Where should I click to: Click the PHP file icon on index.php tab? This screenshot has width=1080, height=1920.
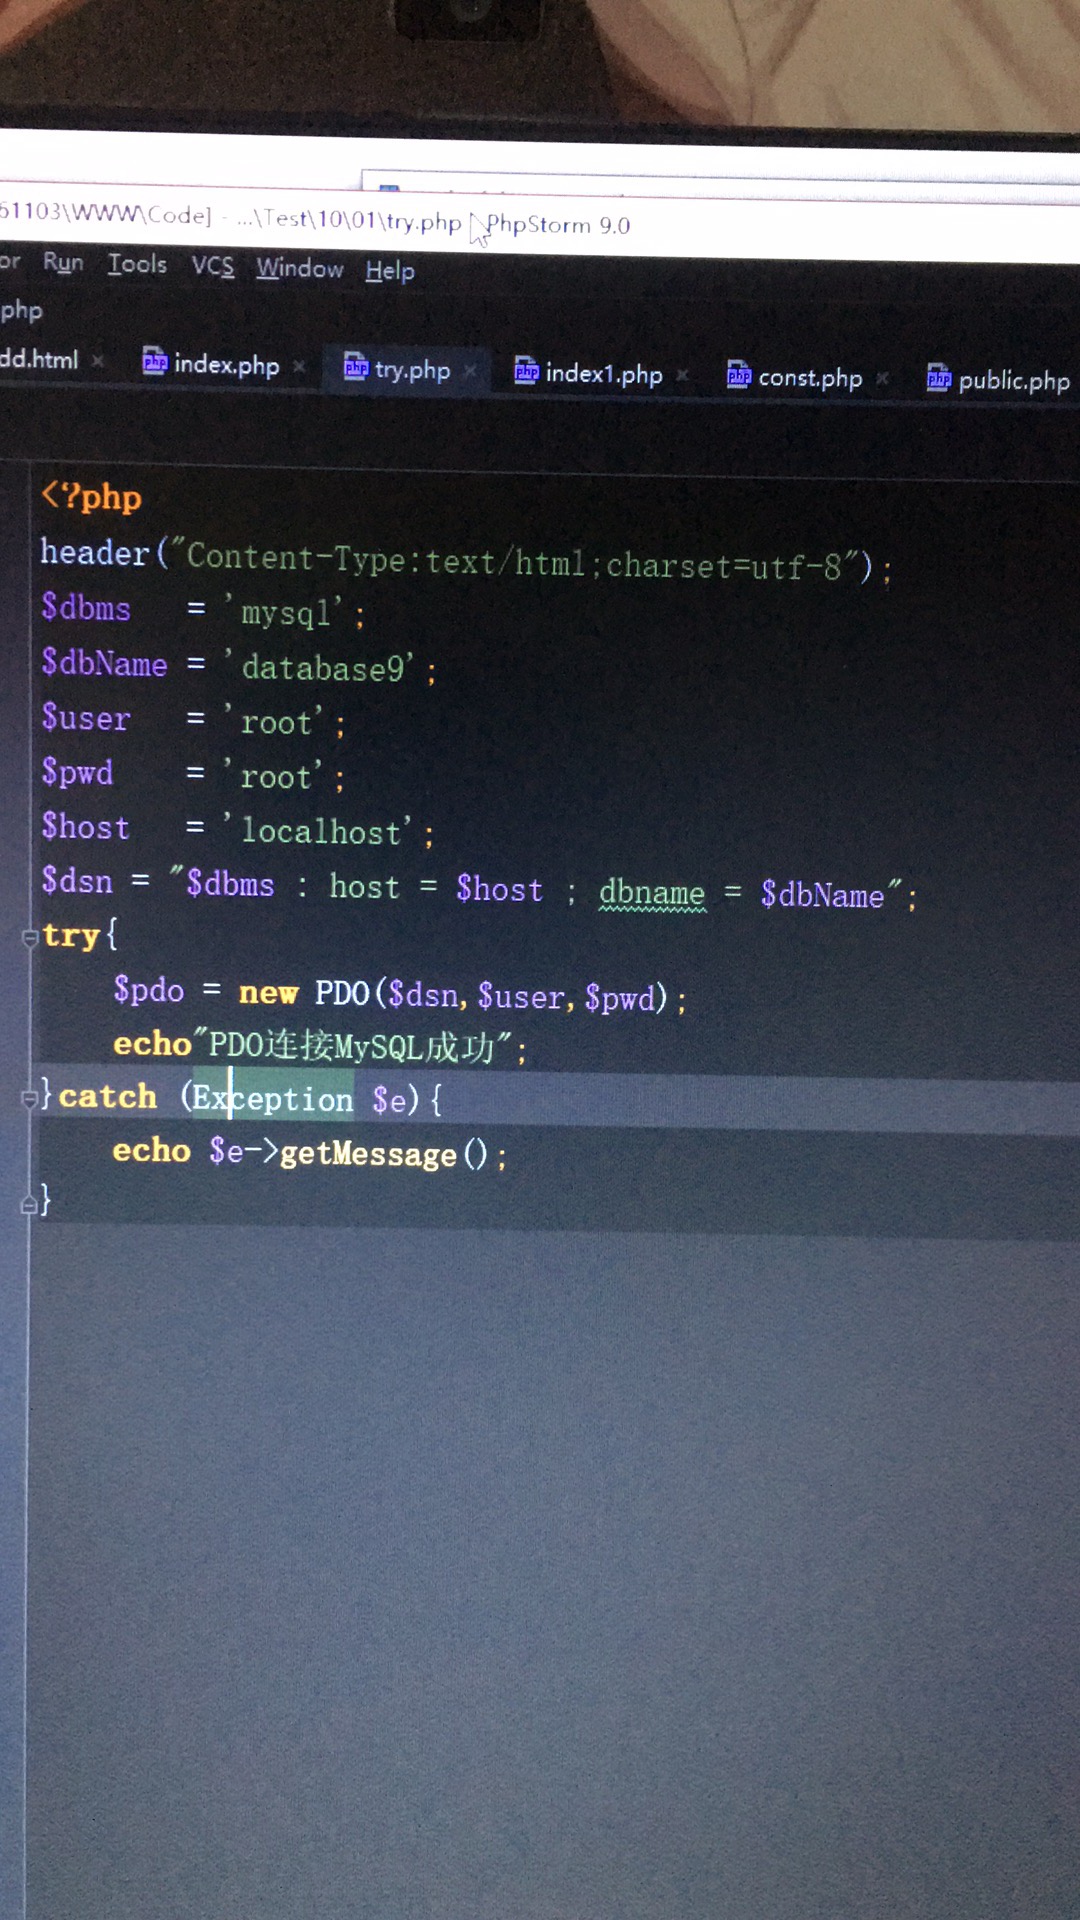155,361
